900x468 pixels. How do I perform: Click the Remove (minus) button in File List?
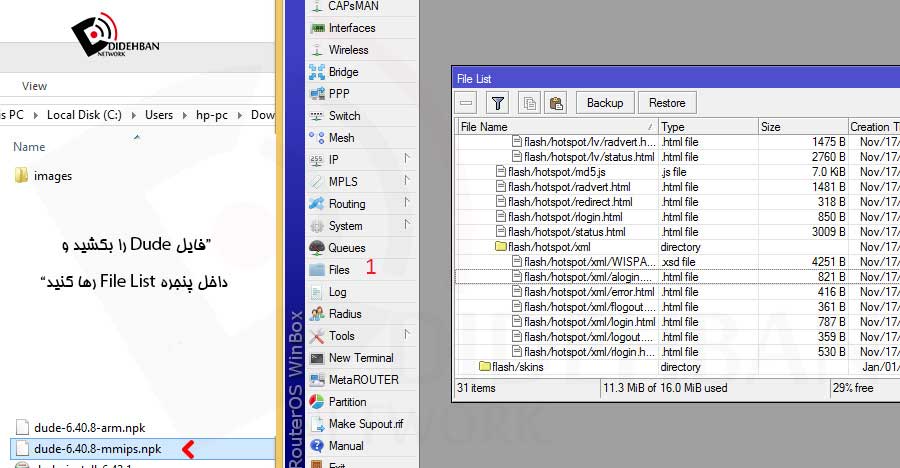[x=466, y=103]
